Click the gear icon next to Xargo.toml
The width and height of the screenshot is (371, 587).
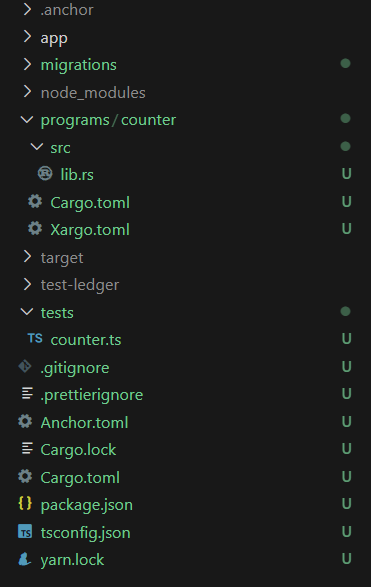tap(35, 228)
